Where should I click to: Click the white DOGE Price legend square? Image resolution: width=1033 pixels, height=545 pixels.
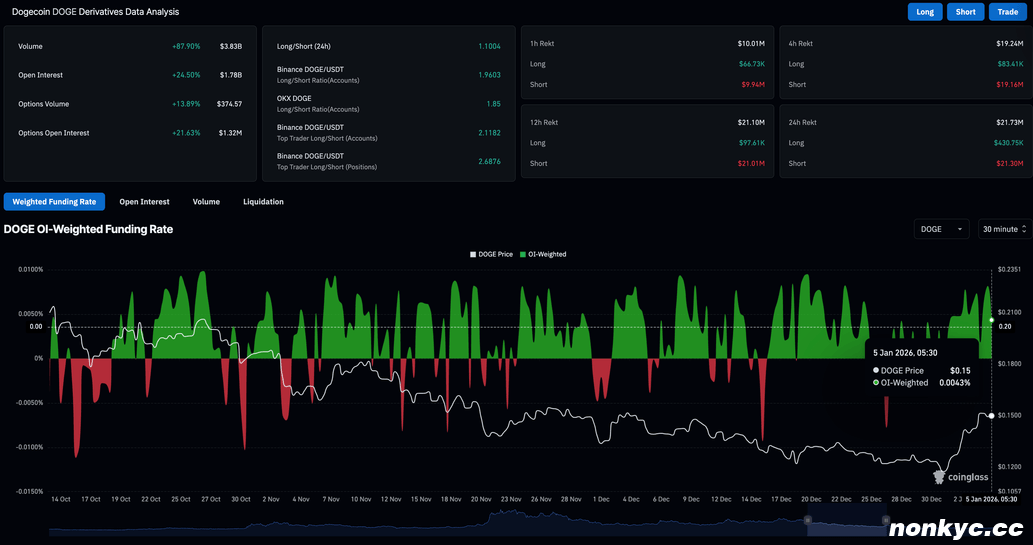point(474,254)
